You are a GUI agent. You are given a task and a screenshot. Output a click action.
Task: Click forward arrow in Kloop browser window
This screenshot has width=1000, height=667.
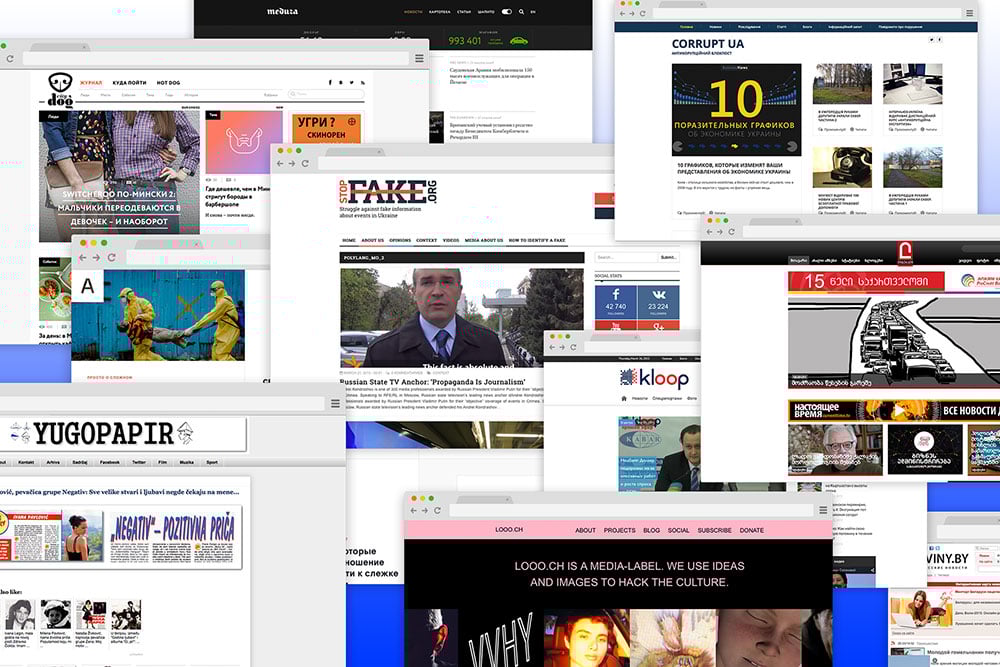click(x=562, y=348)
